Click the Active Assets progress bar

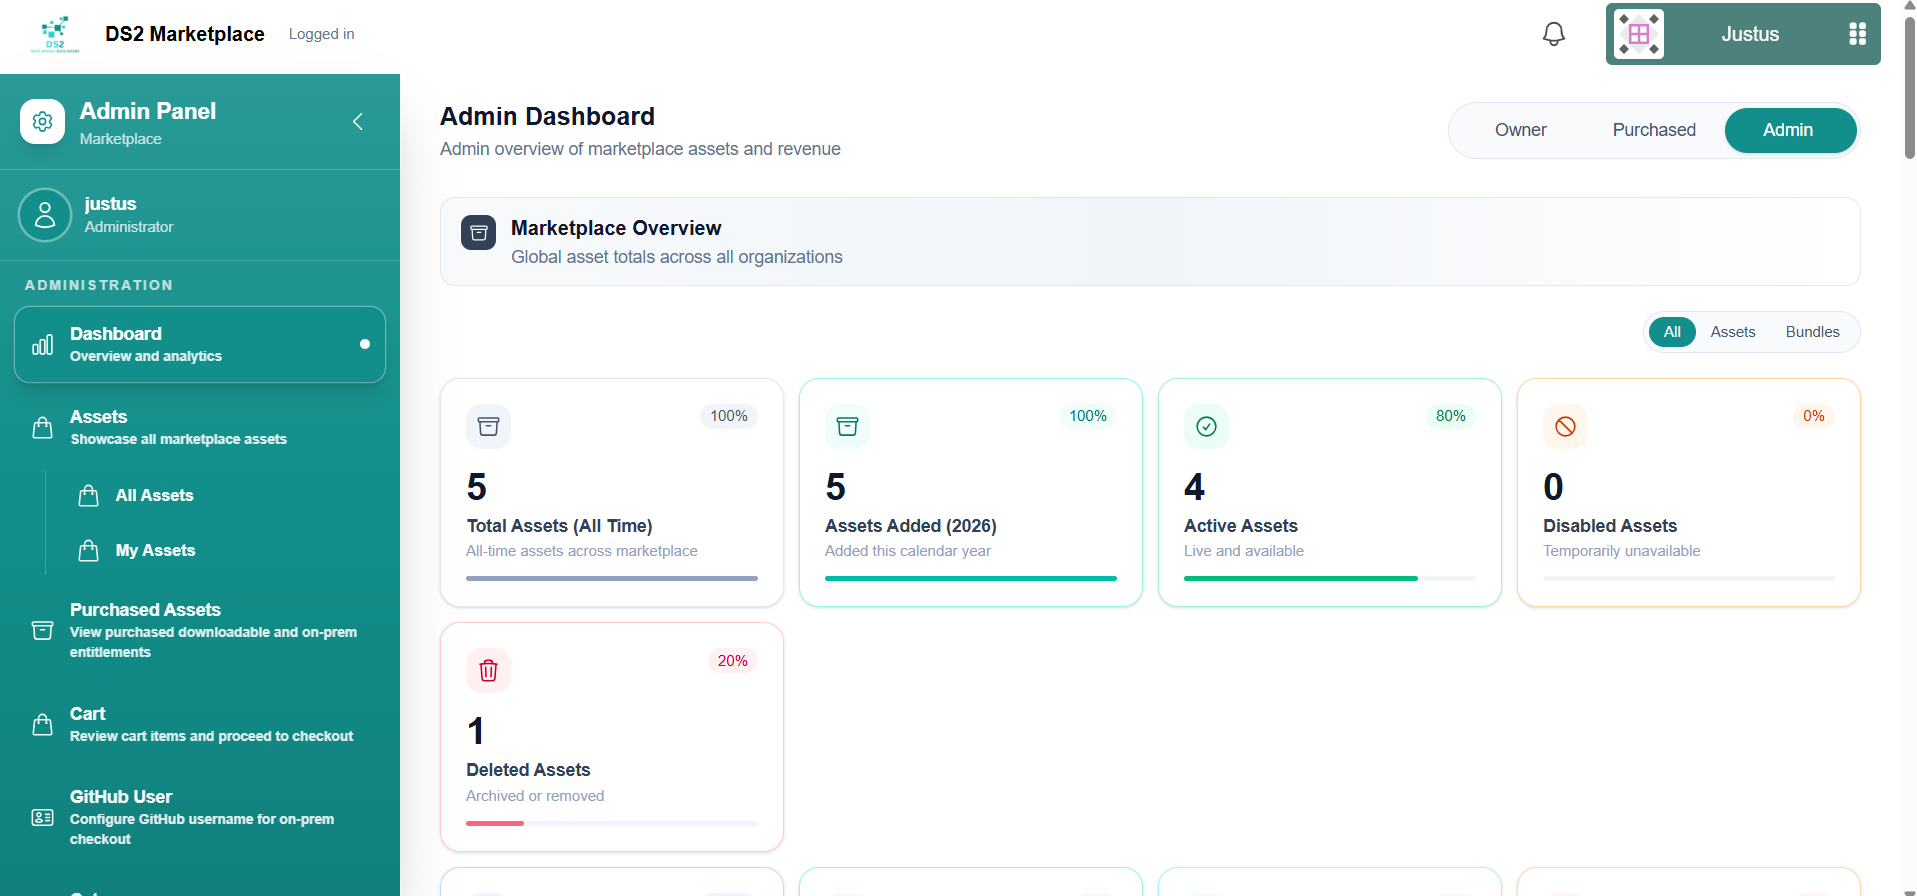[x=1330, y=578]
